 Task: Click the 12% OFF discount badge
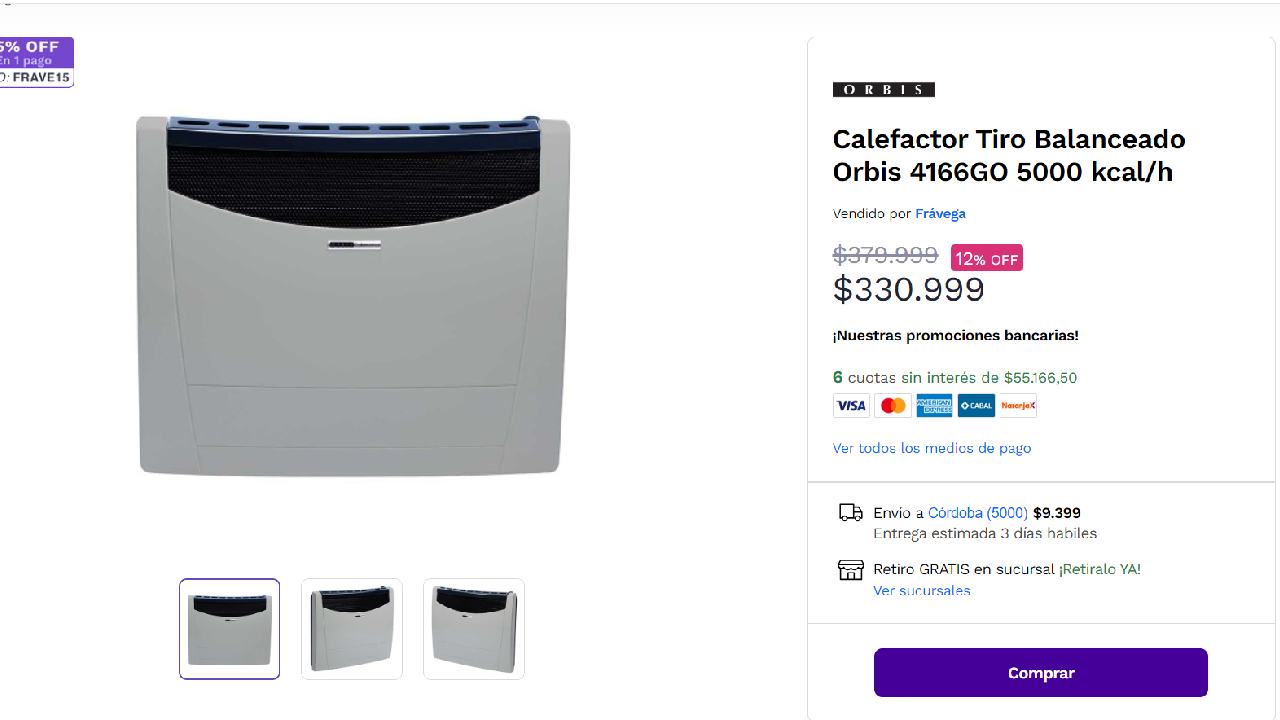986,259
